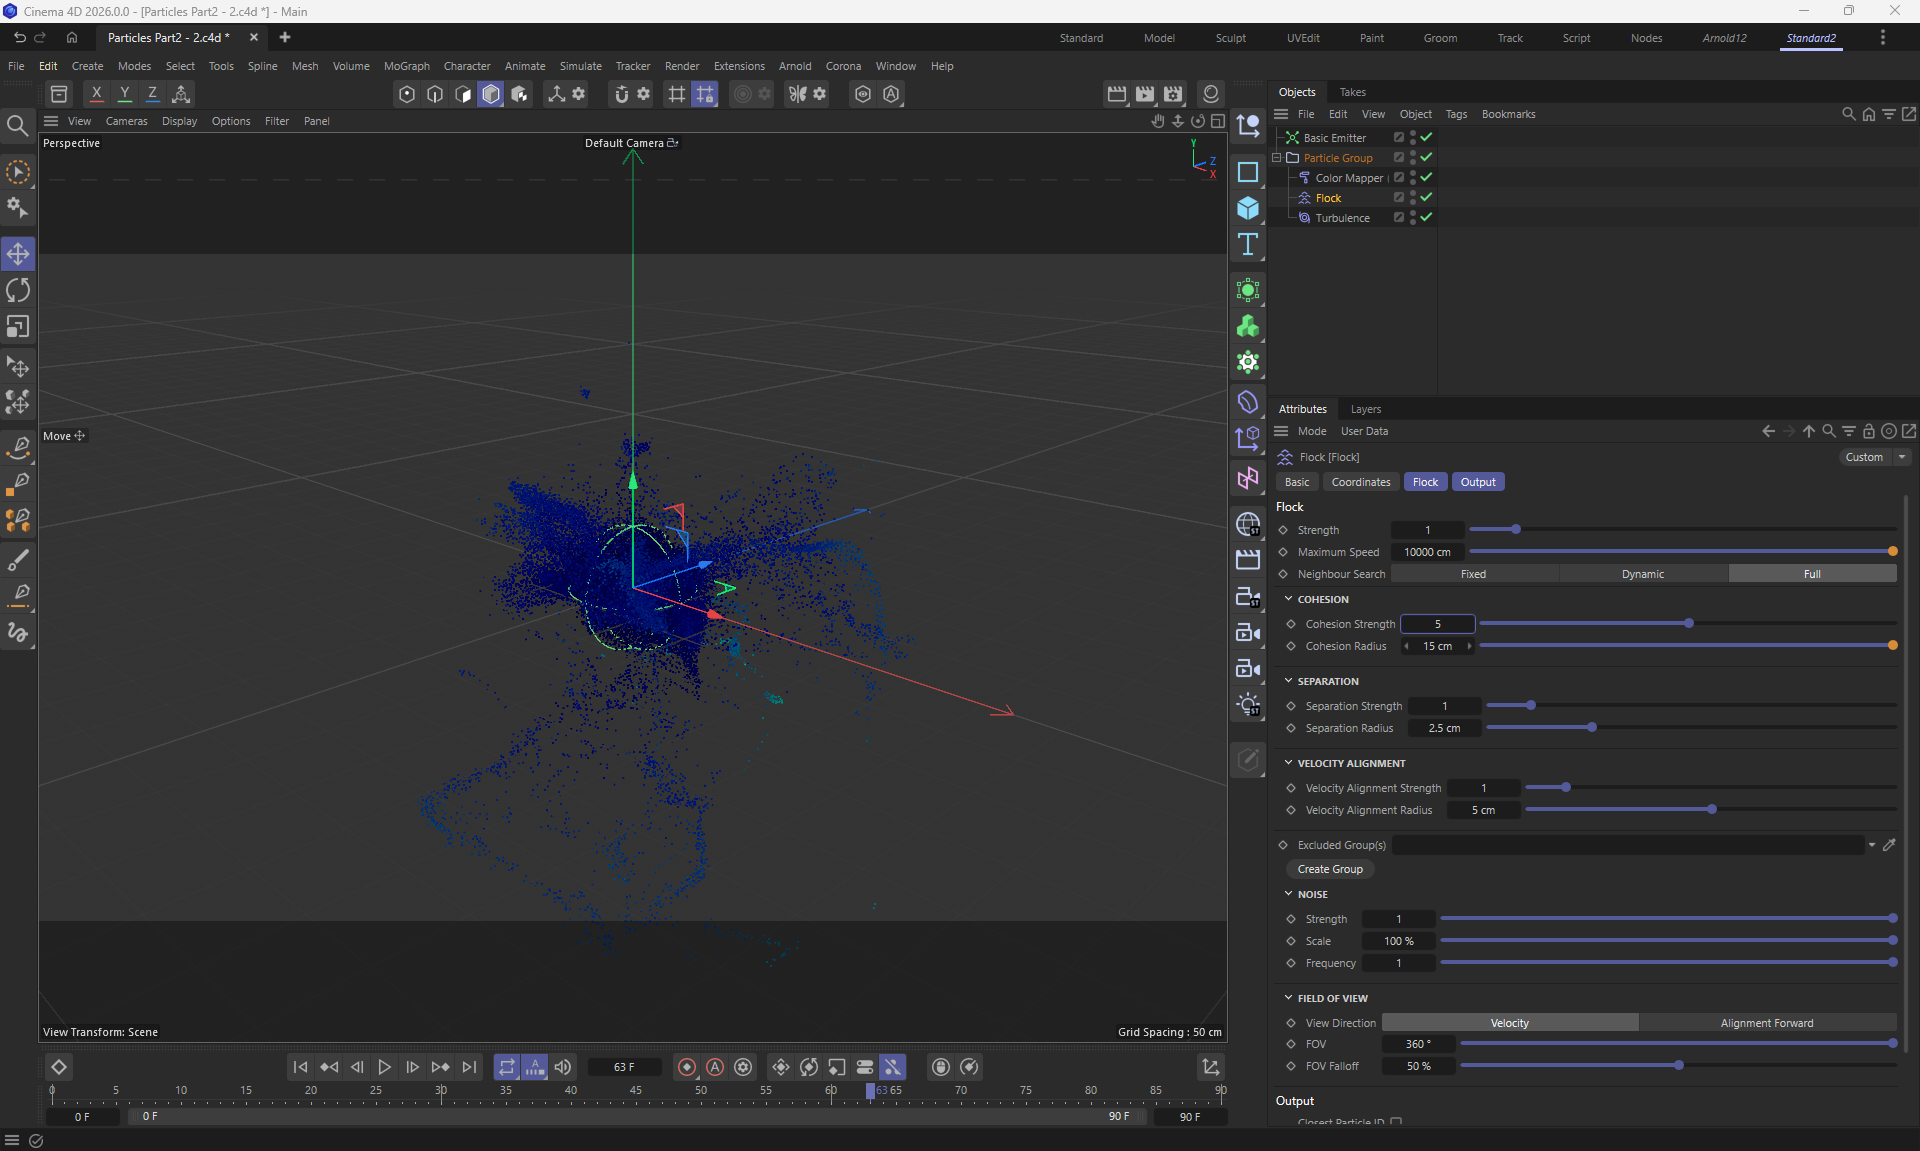
Task: Go to start of animation
Action: point(300,1067)
